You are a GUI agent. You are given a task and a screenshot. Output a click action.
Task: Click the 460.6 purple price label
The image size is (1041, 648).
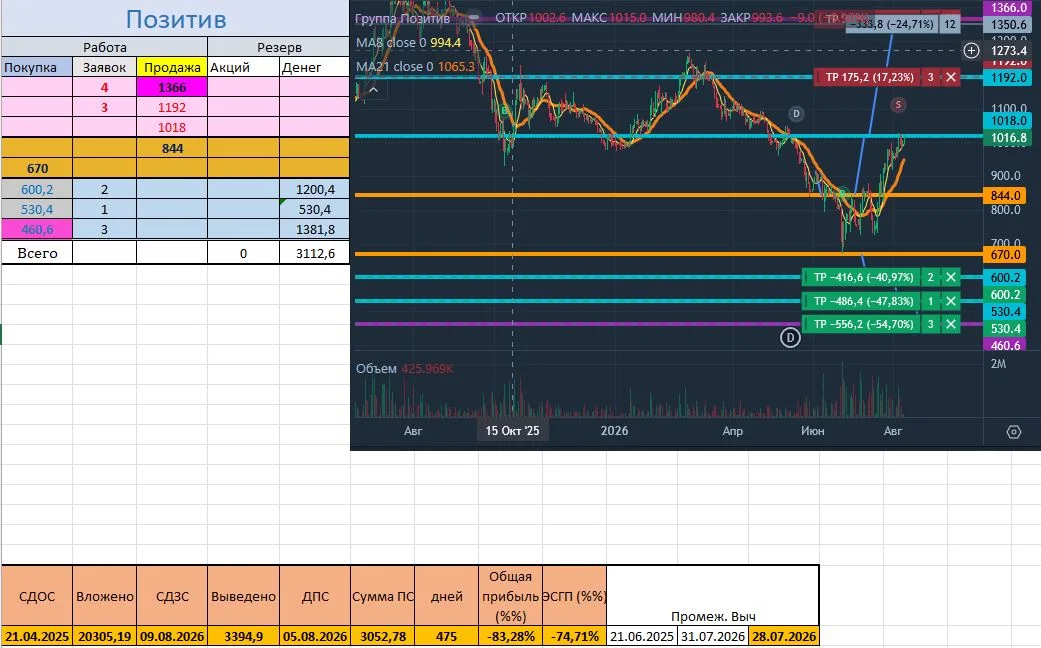1005,345
